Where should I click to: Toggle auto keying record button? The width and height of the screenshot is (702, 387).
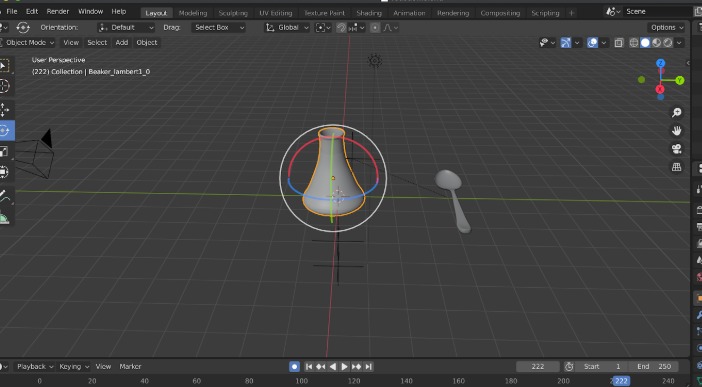coord(294,366)
